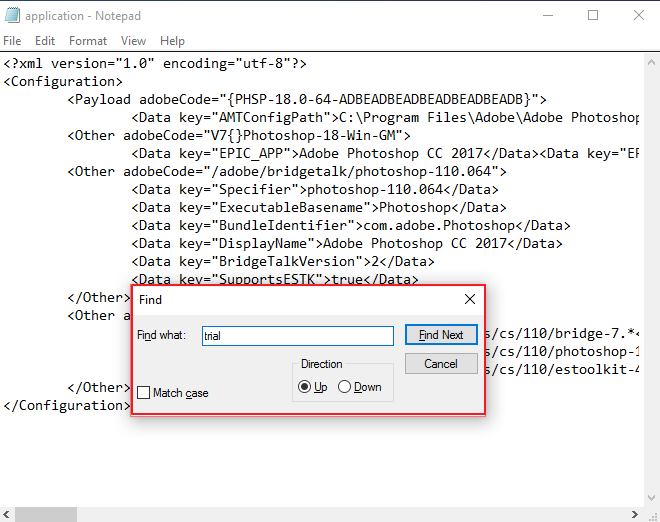This screenshot has height=522, width=660.
Task: Click the Payload adobeCode line
Action: (307, 100)
